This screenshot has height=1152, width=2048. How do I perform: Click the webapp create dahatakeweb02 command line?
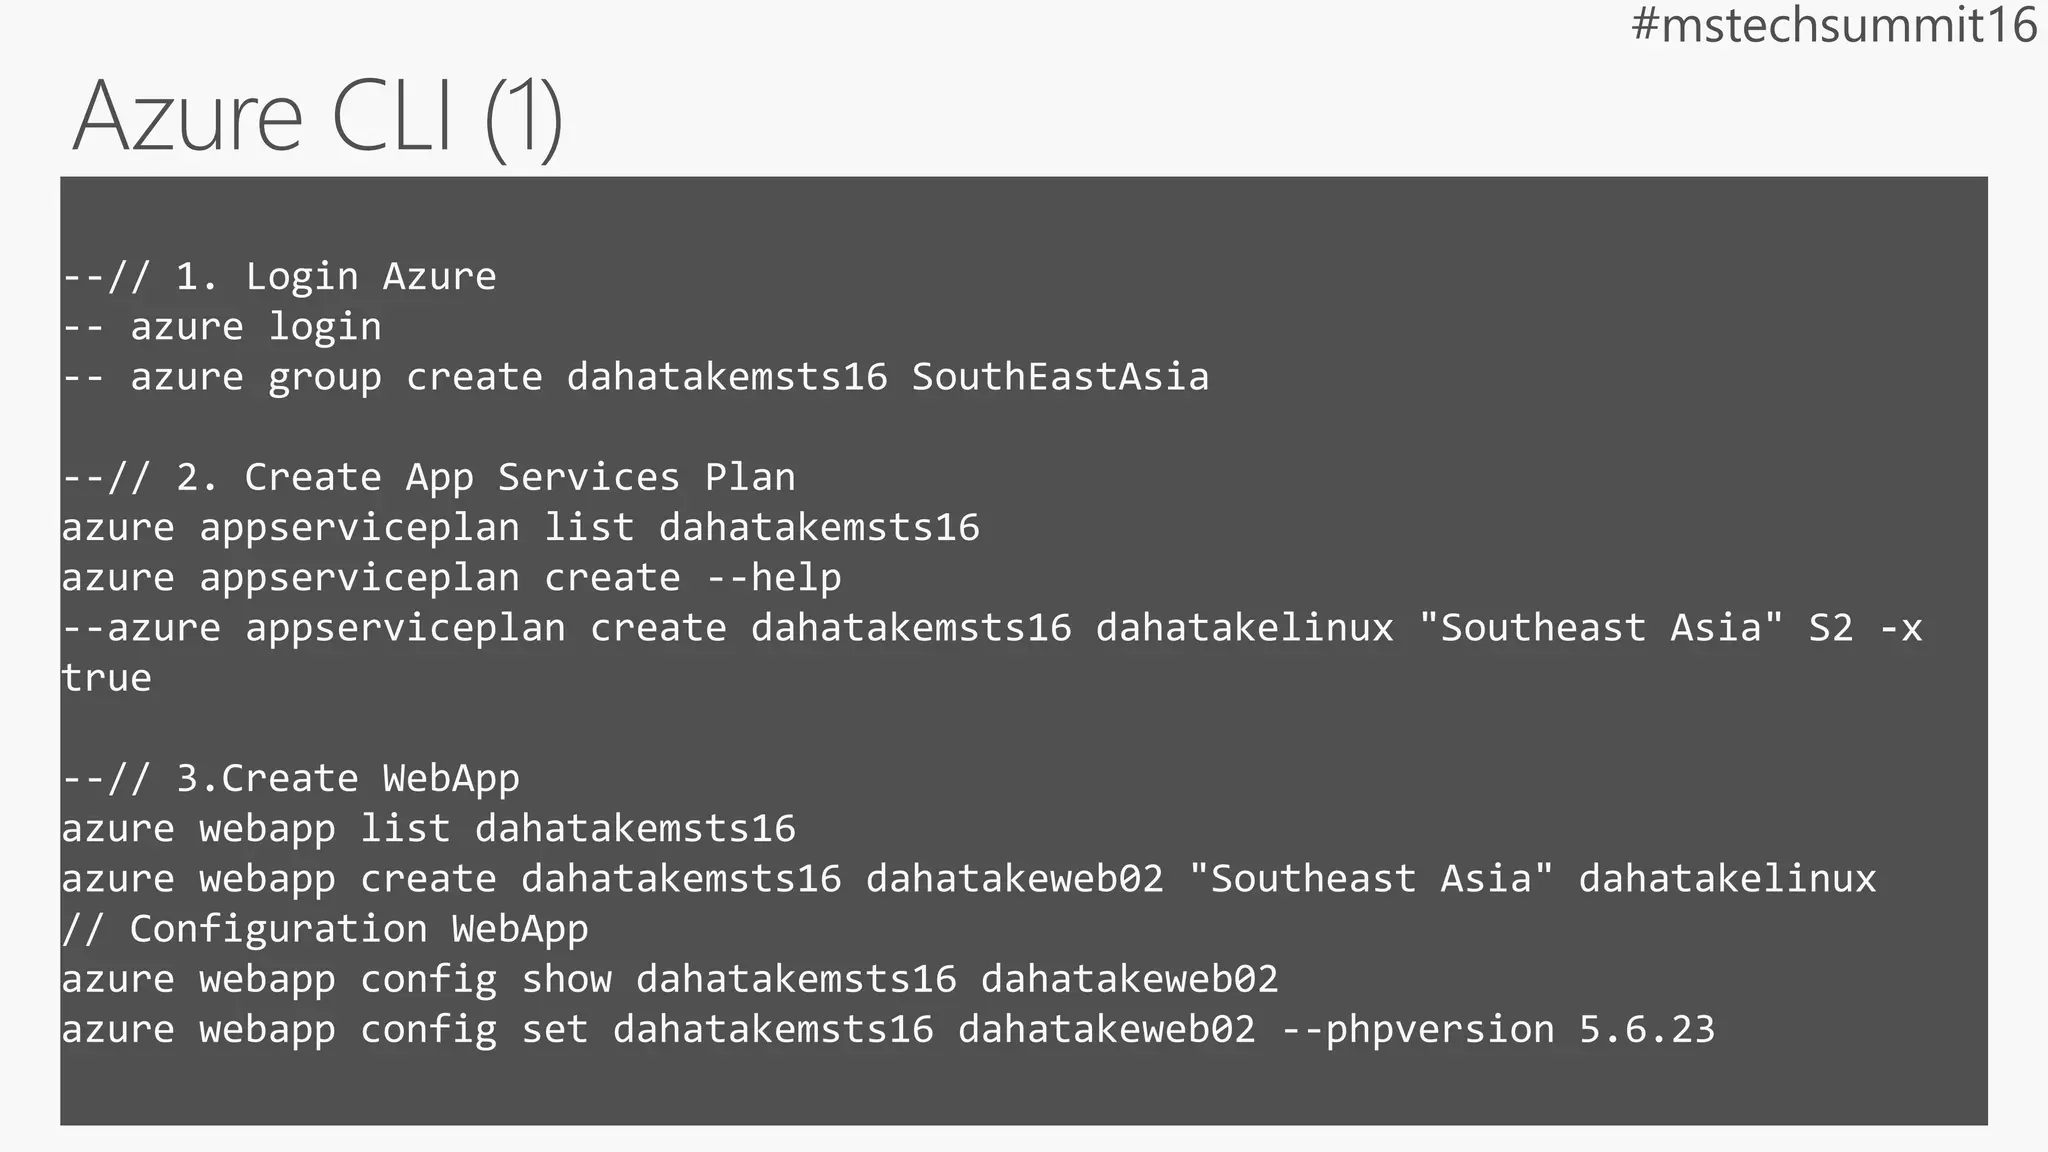tap(968, 878)
